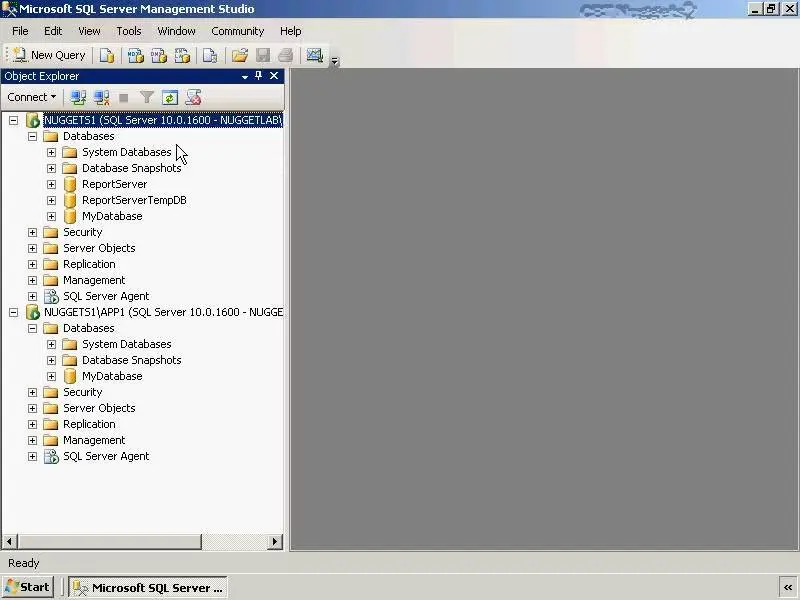This screenshot has width=800, height=600.
Task: Click first server's MyDatabase cylinder icon
Action: [x=70, y=216]
